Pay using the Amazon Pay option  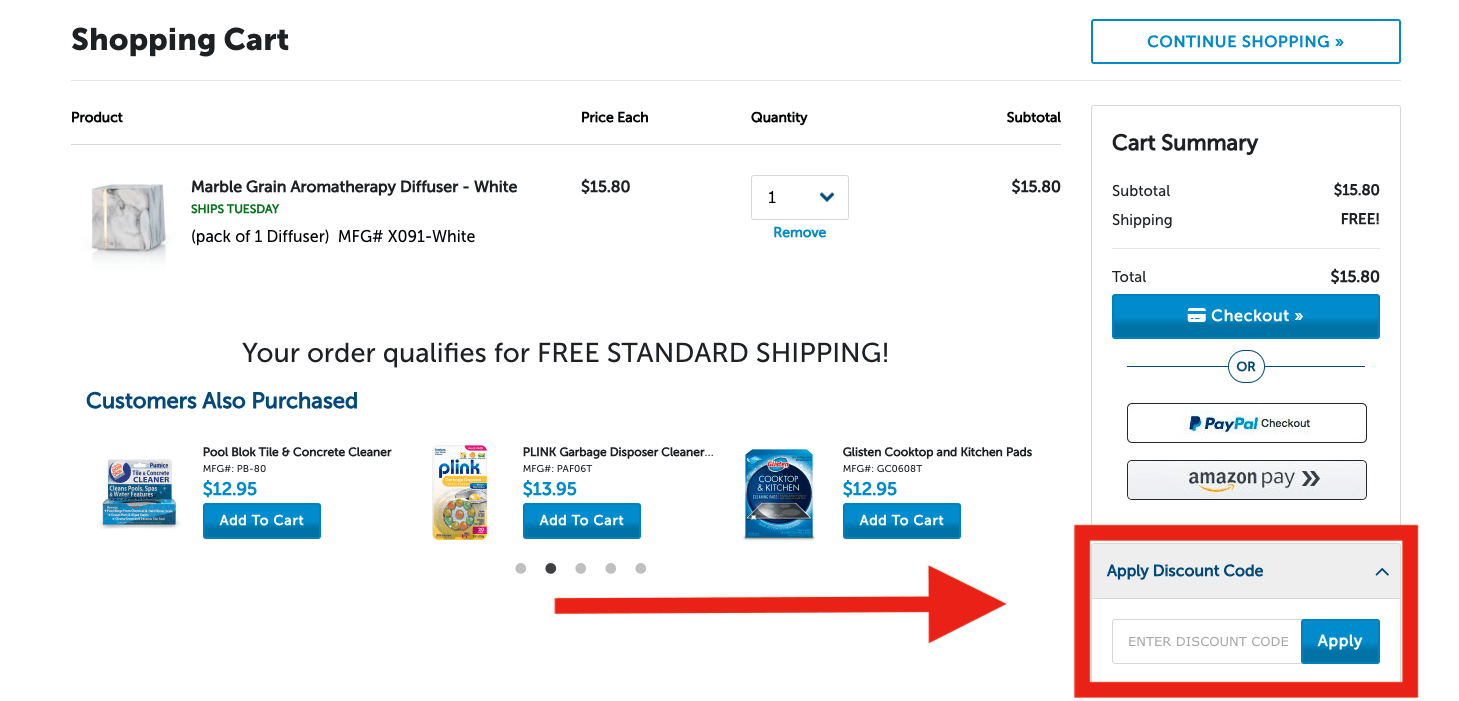pos(1245,480)
